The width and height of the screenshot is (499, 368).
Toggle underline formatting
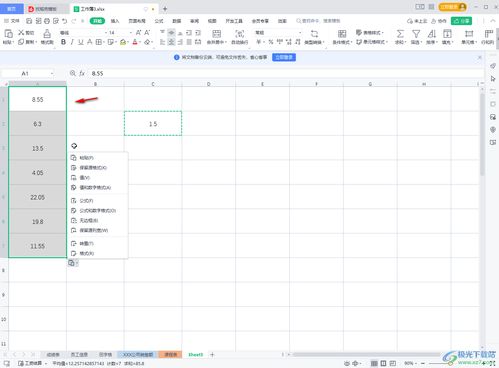81,42
